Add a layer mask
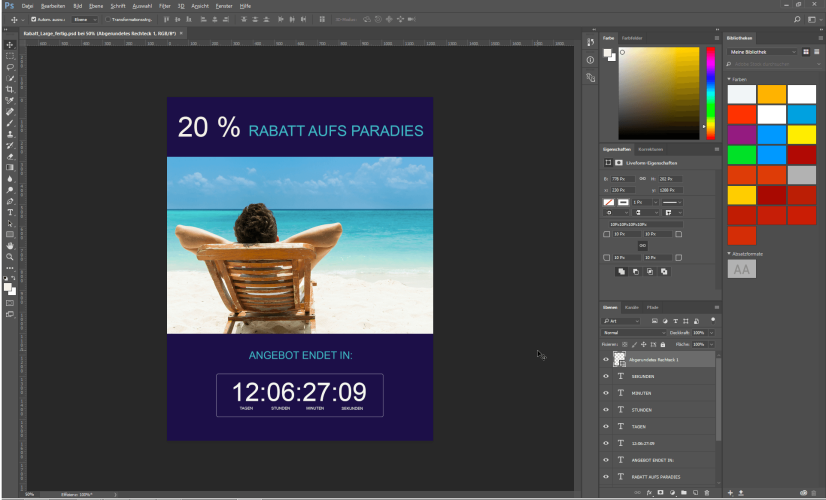 (661, 493)
